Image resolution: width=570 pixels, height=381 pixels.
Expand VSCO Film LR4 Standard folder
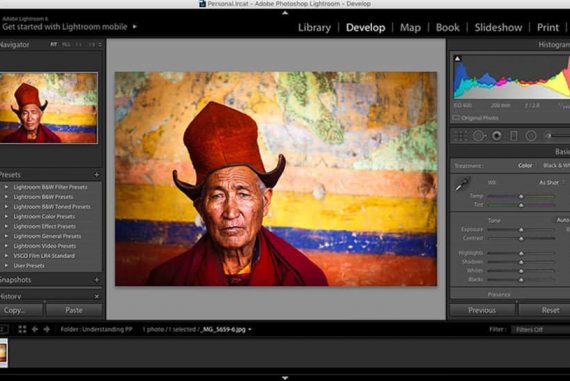pyautogui.click(x=6, y=256)
